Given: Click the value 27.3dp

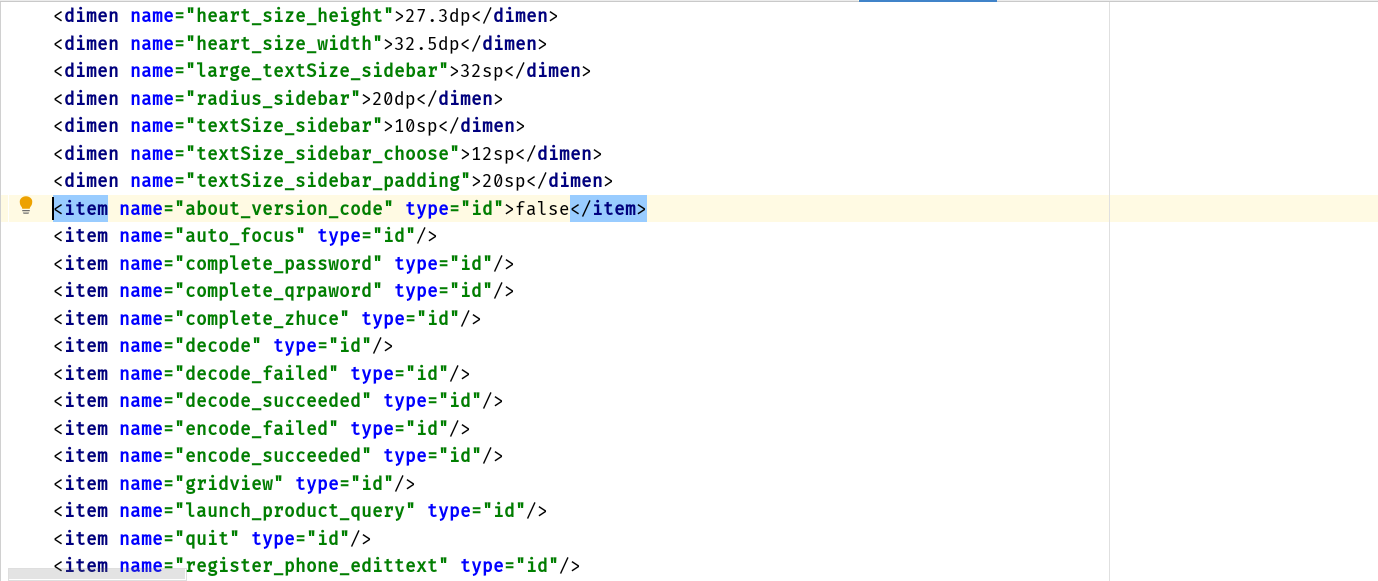Looking at the screenshot, I should 438,16.
